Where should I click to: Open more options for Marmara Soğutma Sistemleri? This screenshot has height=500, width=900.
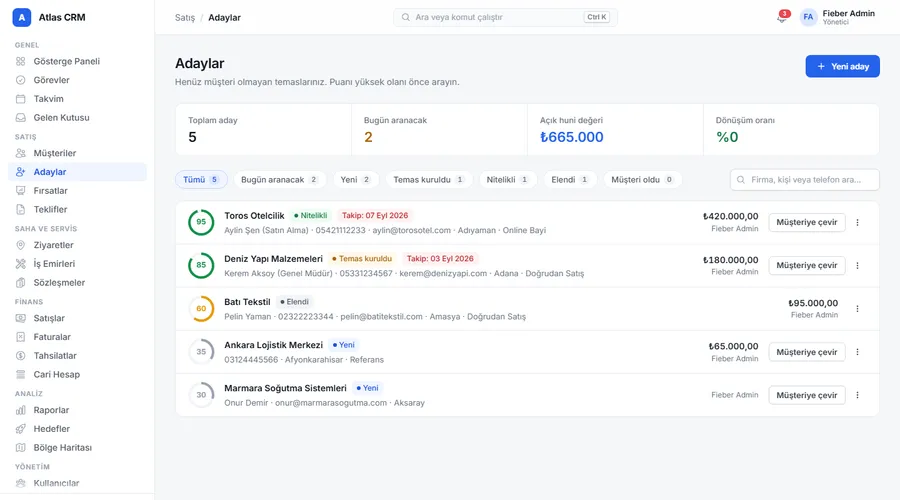[x=858, y=395]
